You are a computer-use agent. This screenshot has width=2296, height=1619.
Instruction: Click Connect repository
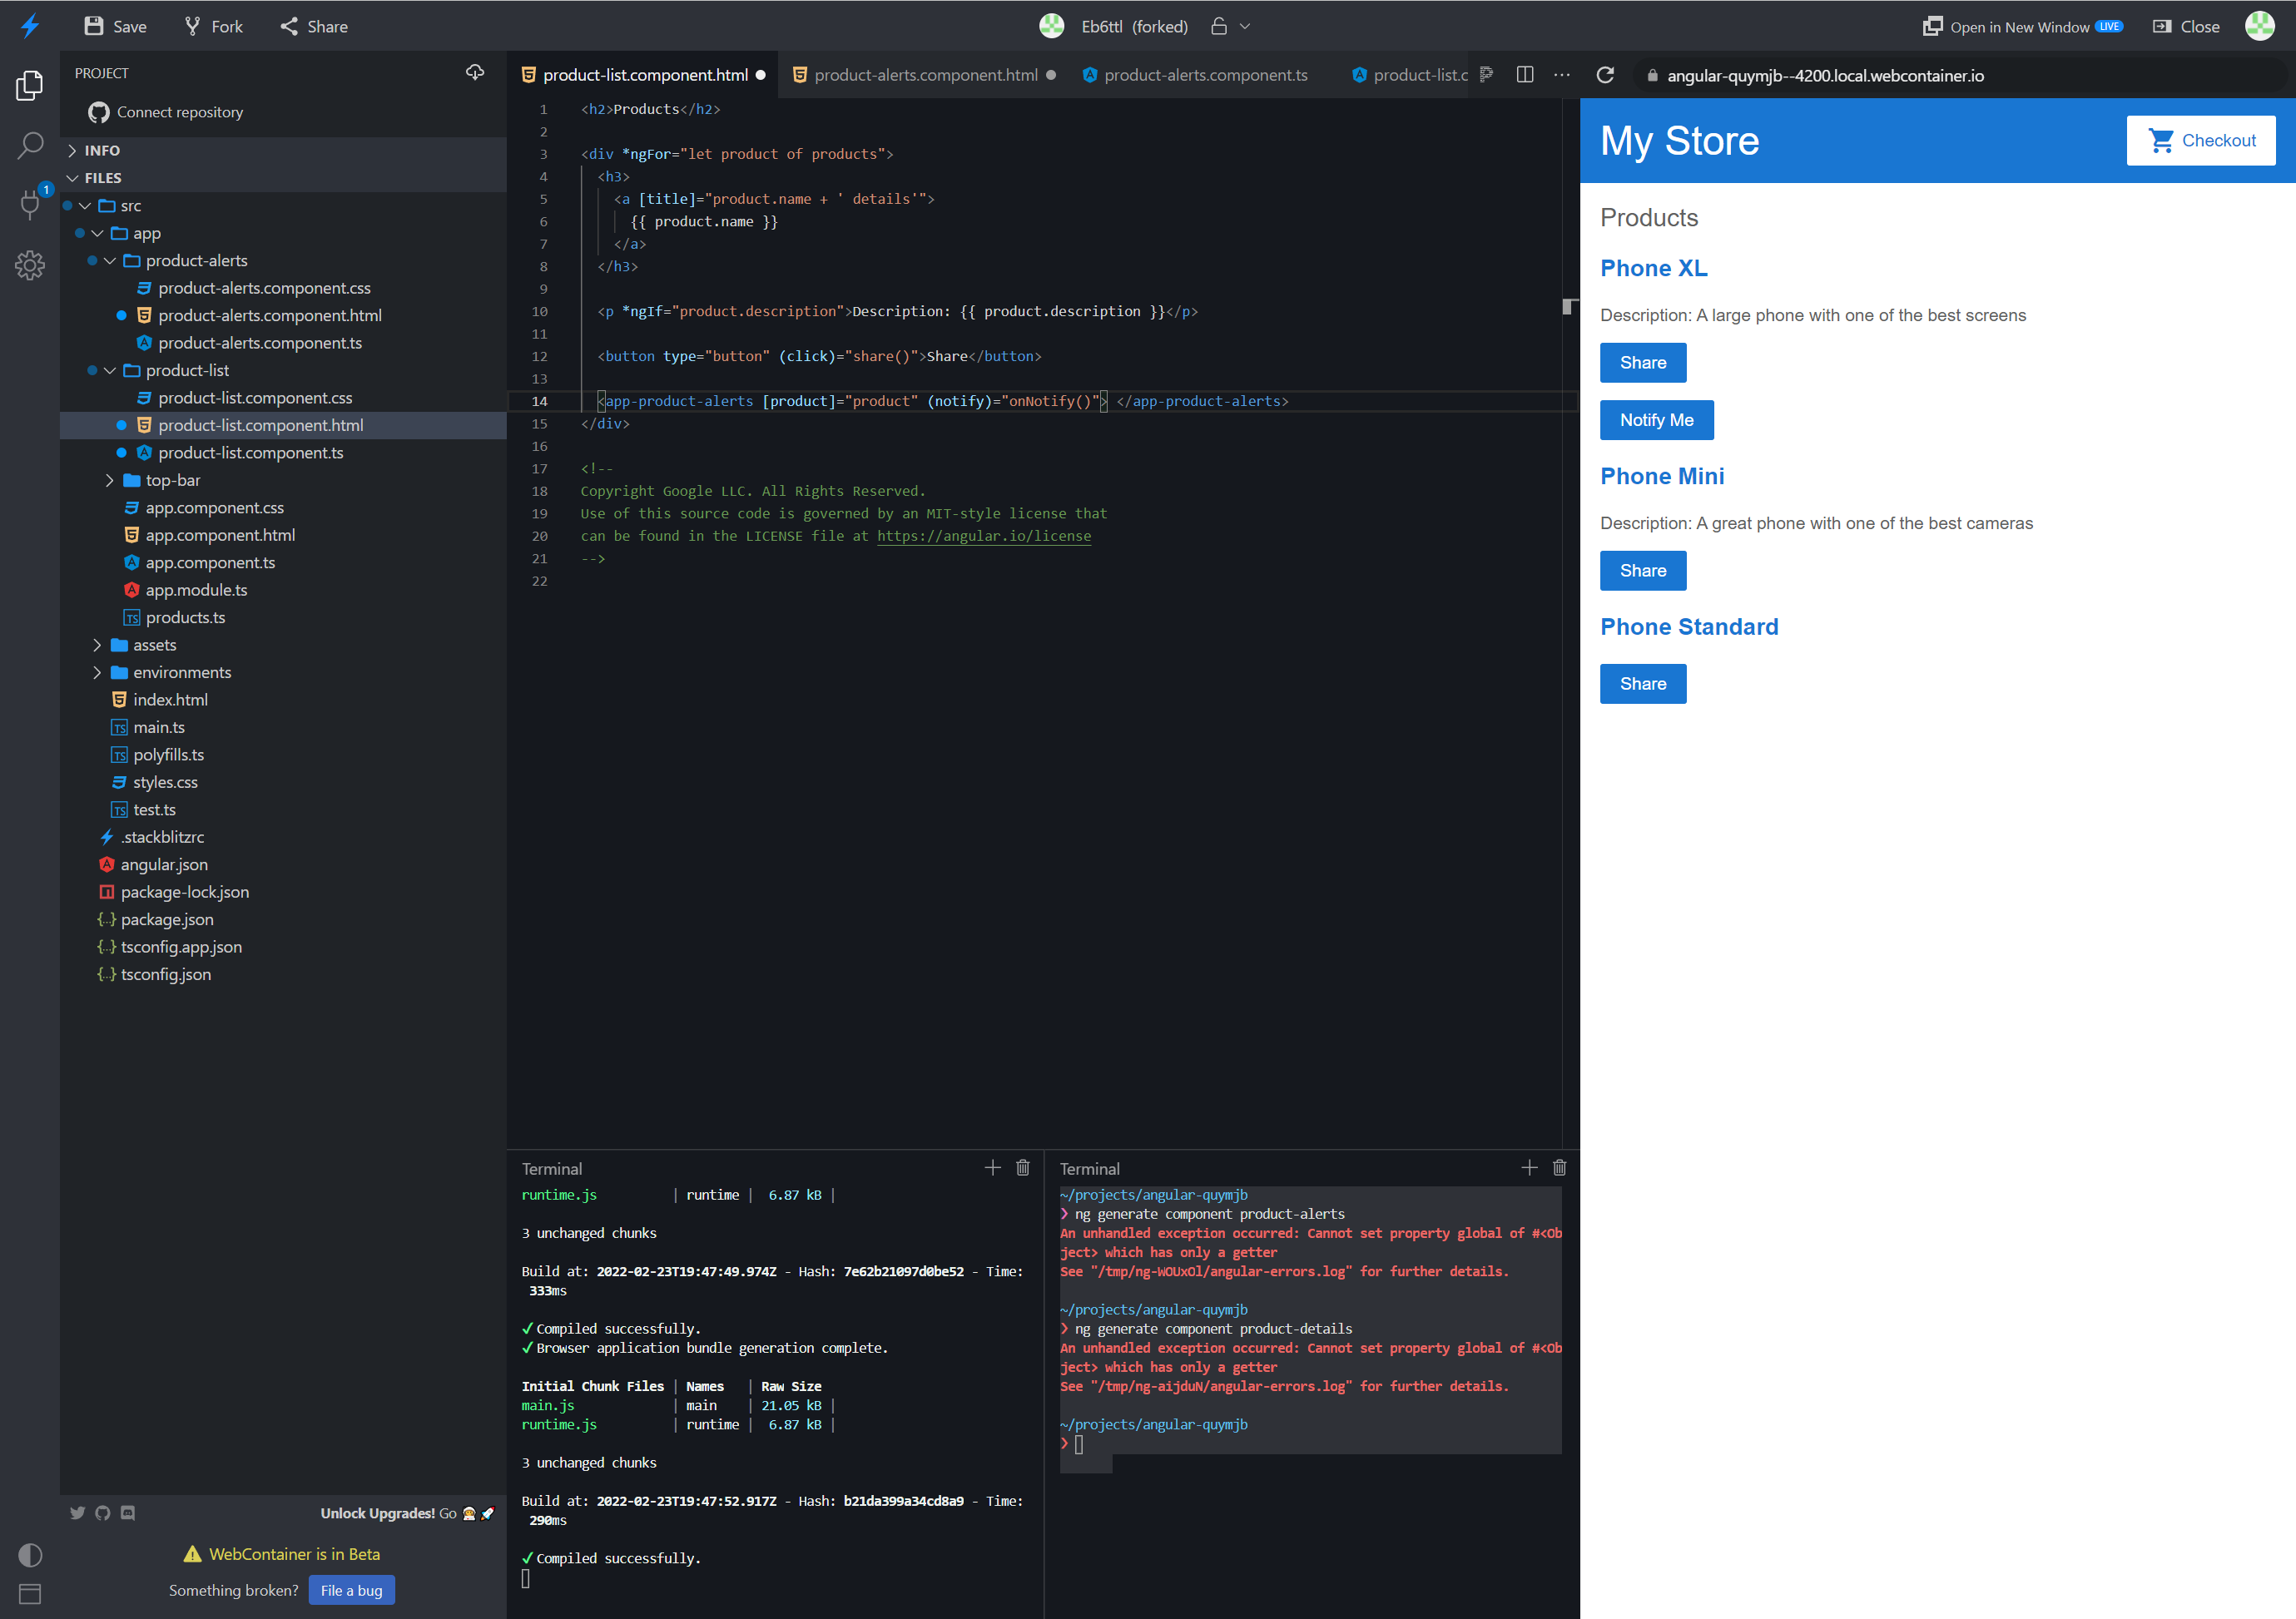178,112
